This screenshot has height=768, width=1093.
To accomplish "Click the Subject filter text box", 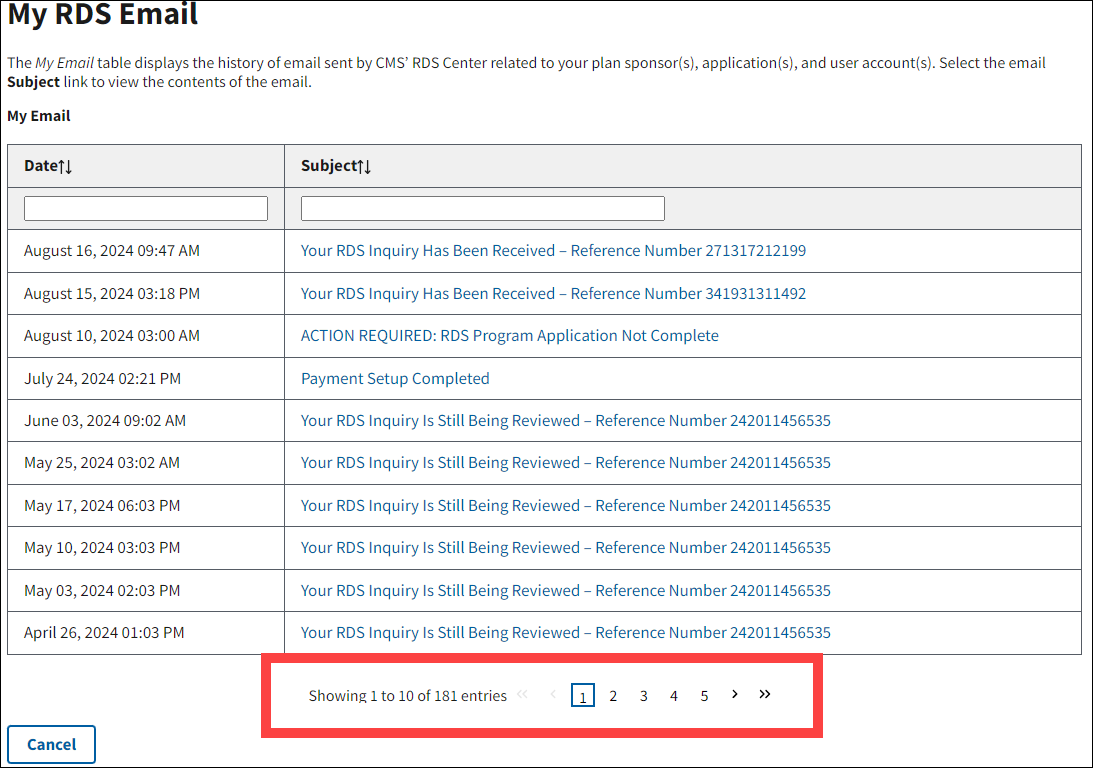I will [482, 208].
